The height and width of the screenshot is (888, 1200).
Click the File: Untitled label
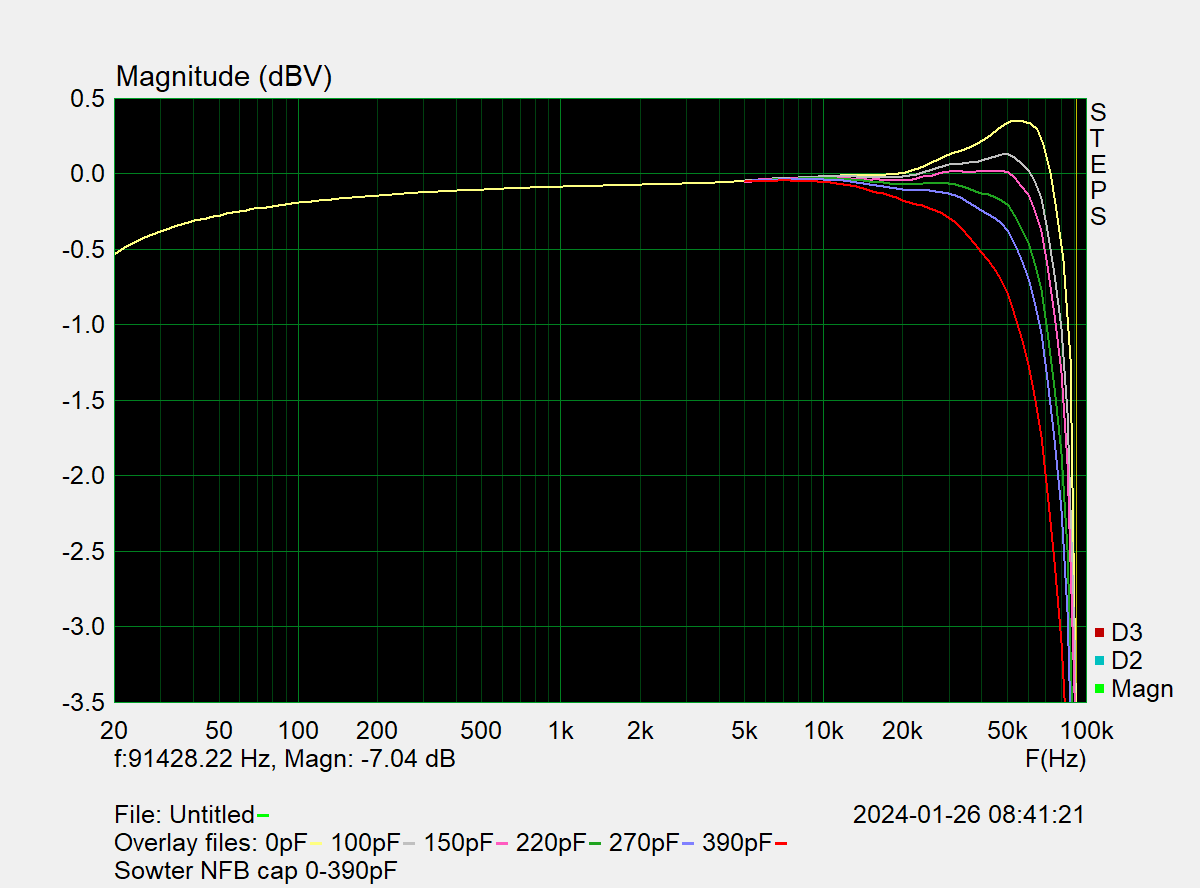pos(185,815)
